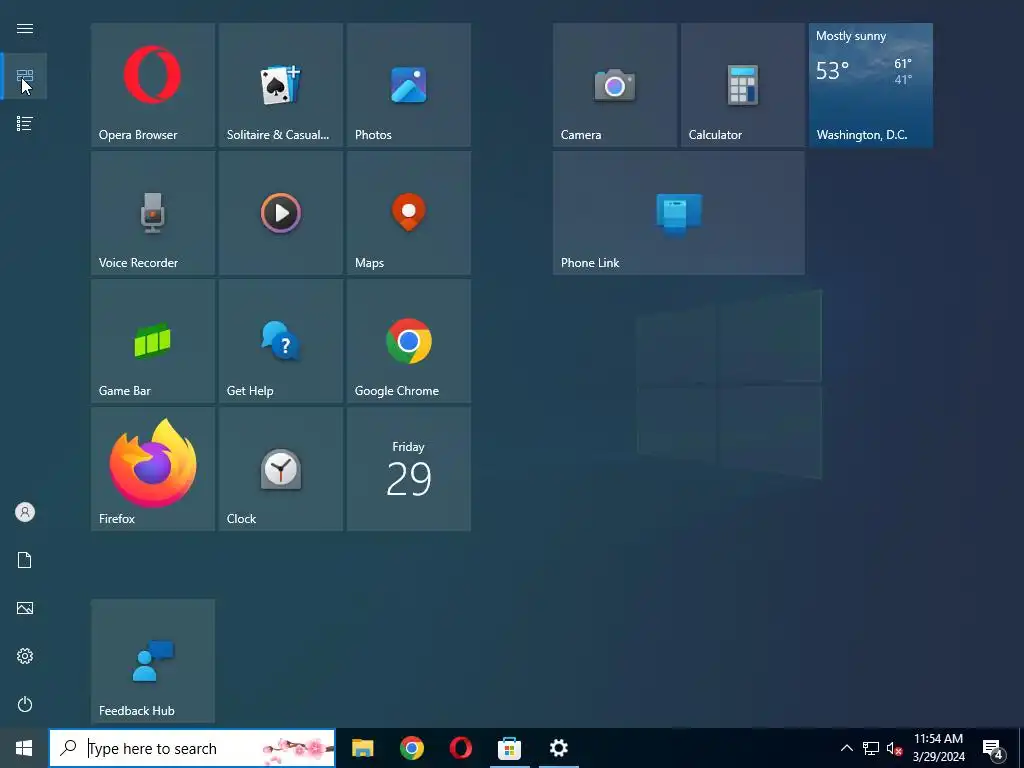Open Chrome from the taskbar
1024x768 pixels.
(x=411, y=748)
